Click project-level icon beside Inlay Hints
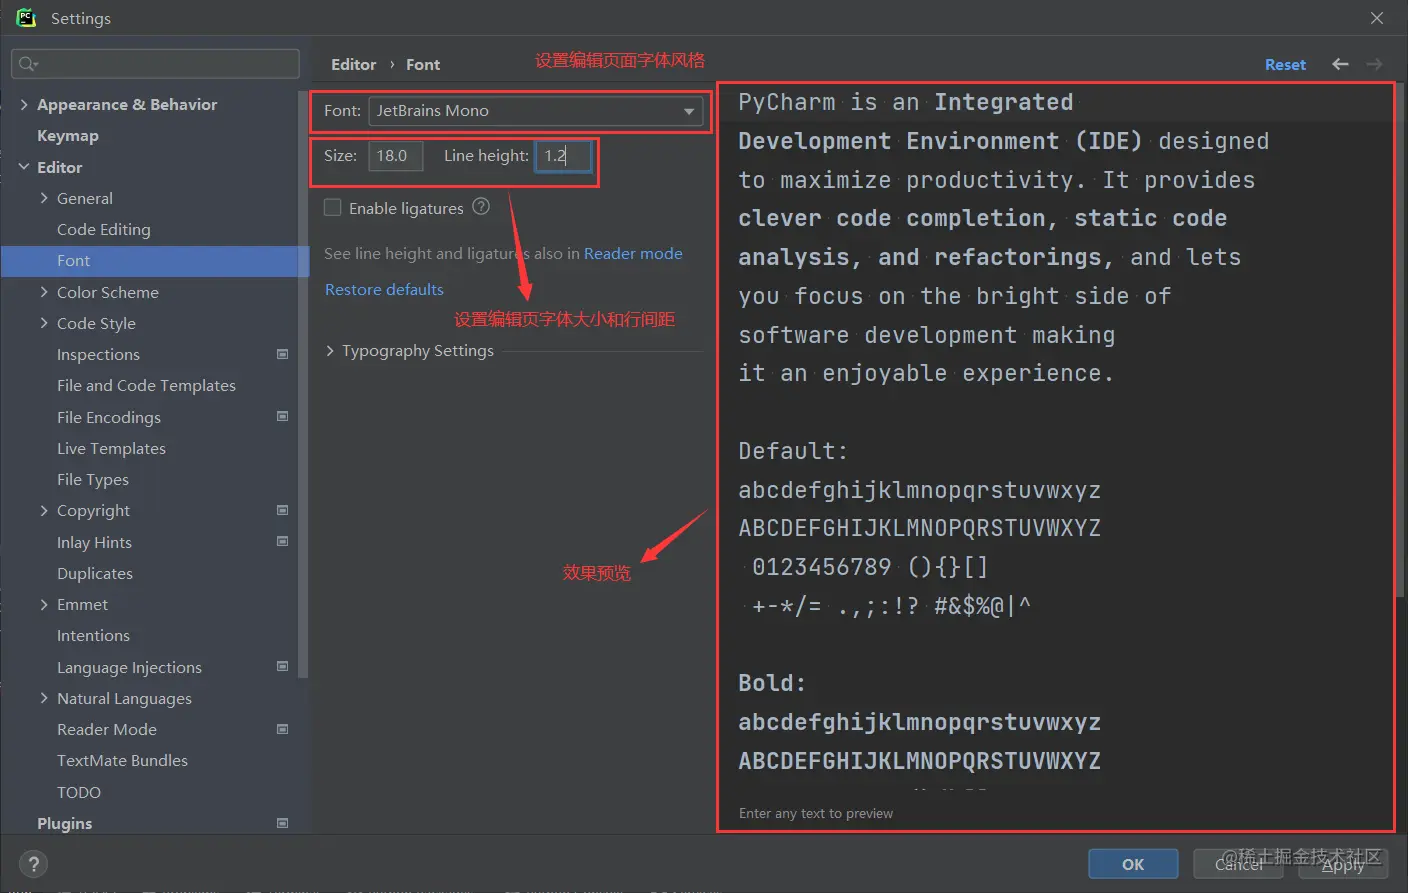 click(x=282, y=541)
